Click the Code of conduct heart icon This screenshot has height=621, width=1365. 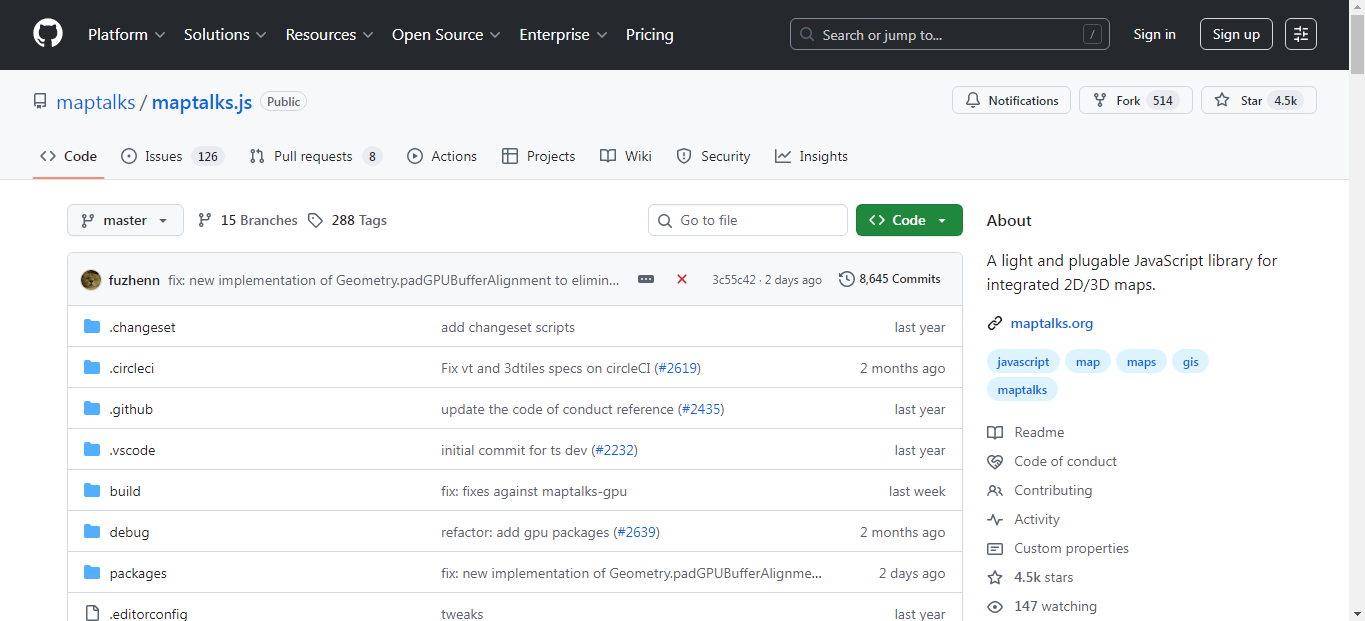[995, 461]
